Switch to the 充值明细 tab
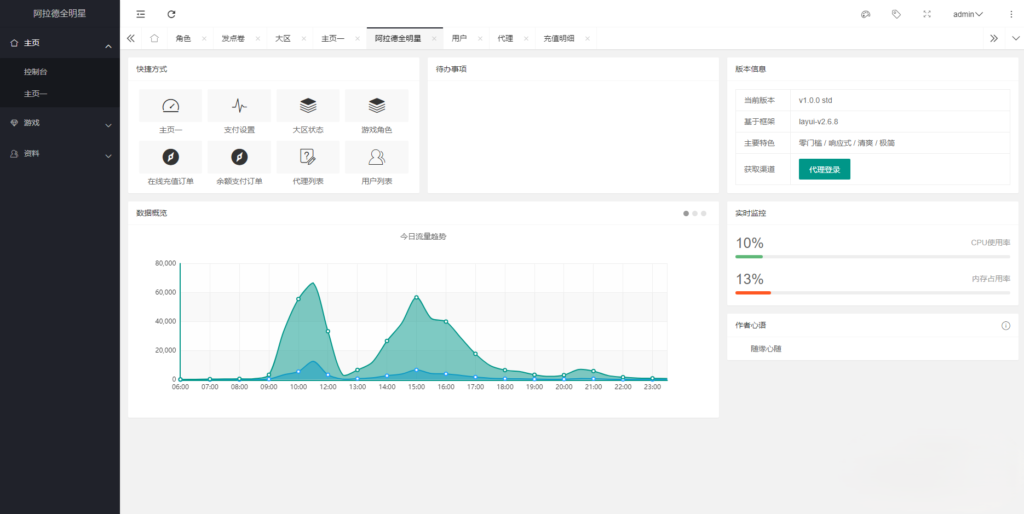Viewport: 1024px width, 514px height. (x=559, y=39)
